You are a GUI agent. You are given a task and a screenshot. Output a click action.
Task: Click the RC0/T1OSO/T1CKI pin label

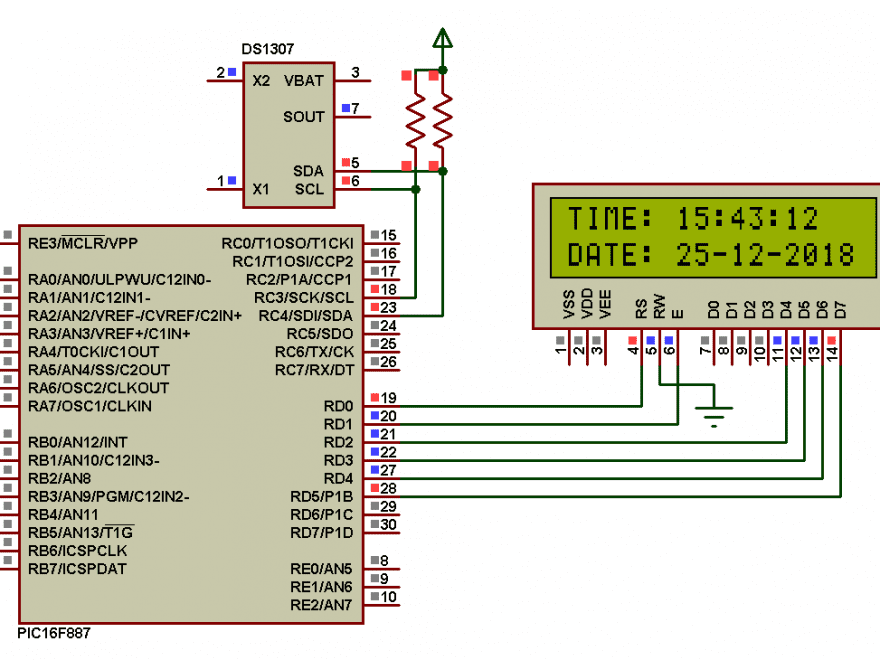[x=287, y=243]
